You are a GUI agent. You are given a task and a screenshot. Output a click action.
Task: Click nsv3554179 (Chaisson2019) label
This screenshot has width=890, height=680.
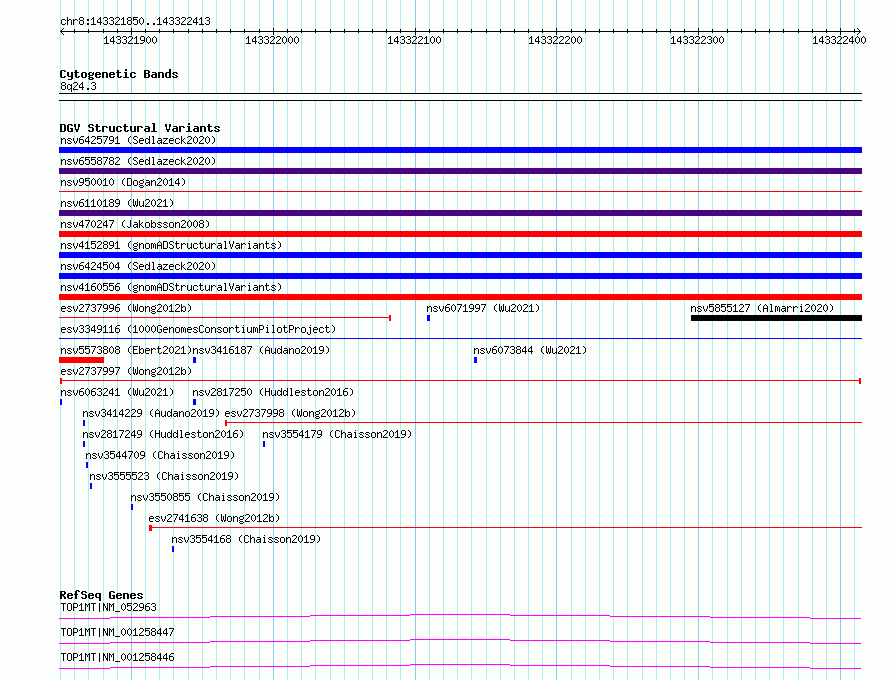(x=337, y=434)
